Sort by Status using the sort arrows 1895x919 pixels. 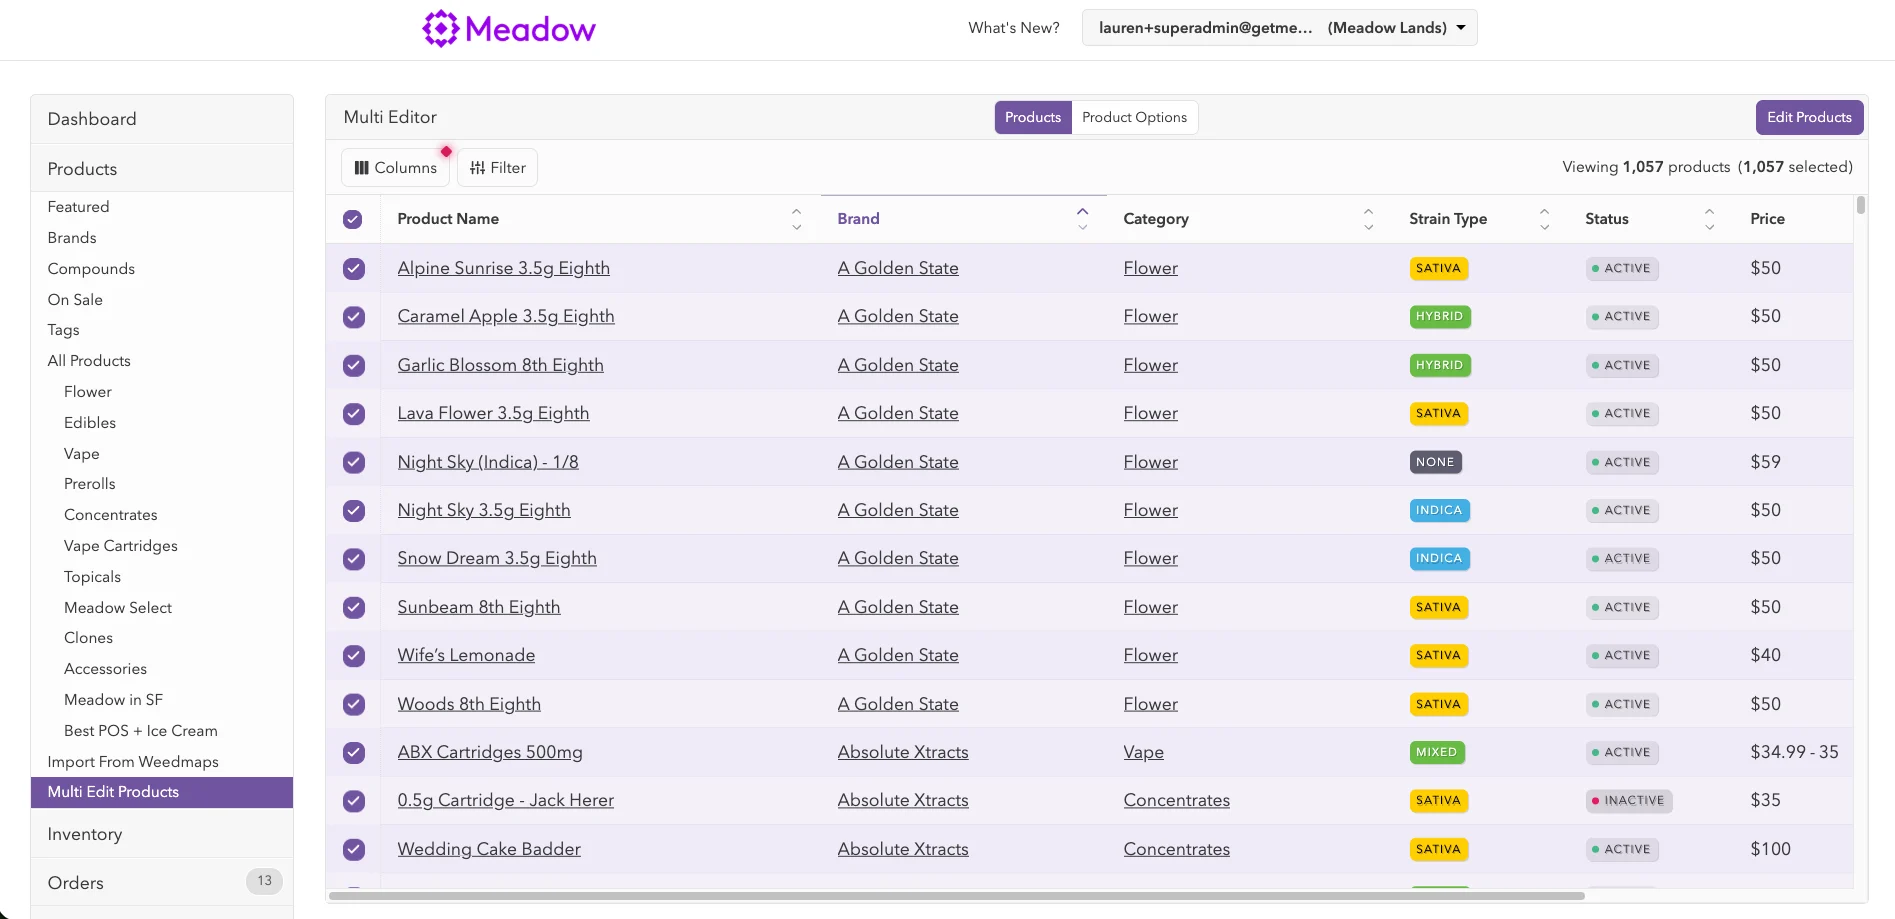point(1709,219)
